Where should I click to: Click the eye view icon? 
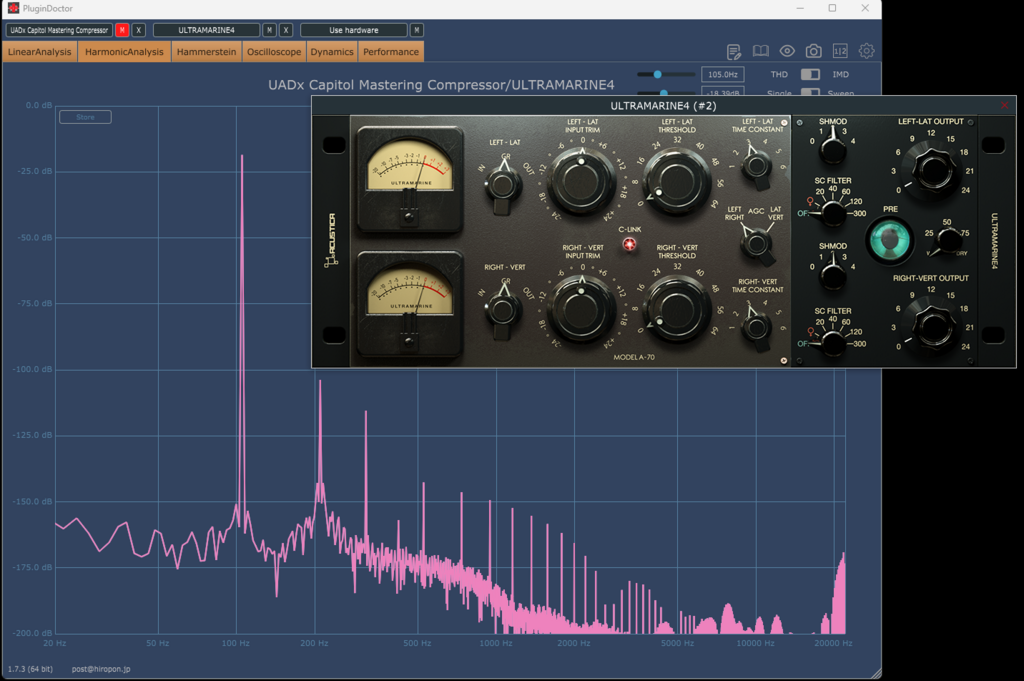click(x=787, y=51)
